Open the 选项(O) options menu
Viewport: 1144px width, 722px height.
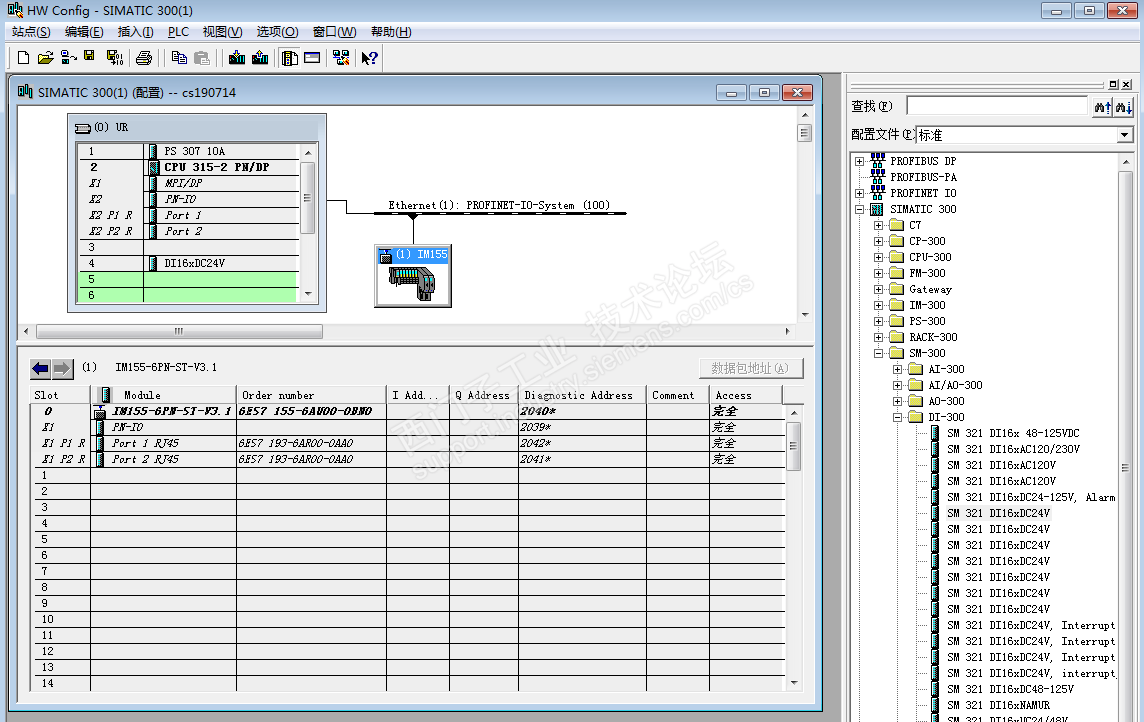[277, 32]
